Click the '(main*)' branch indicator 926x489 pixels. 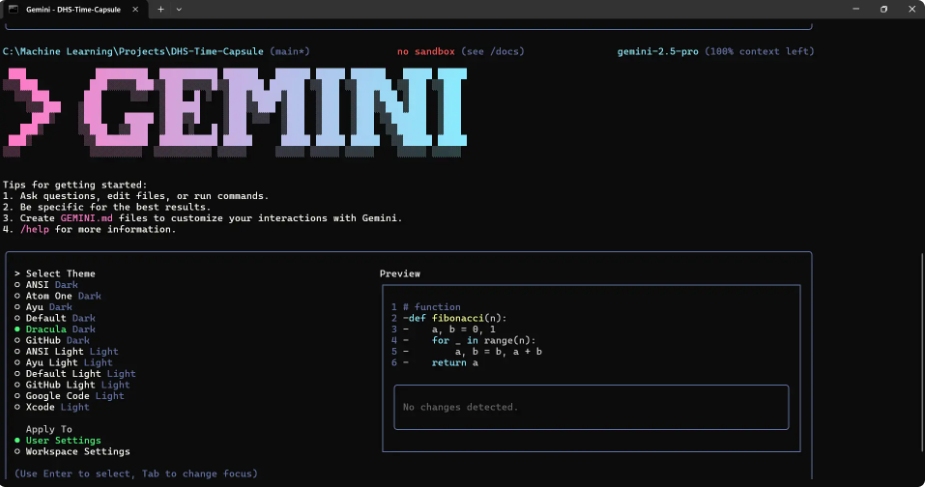click(290, 52)
